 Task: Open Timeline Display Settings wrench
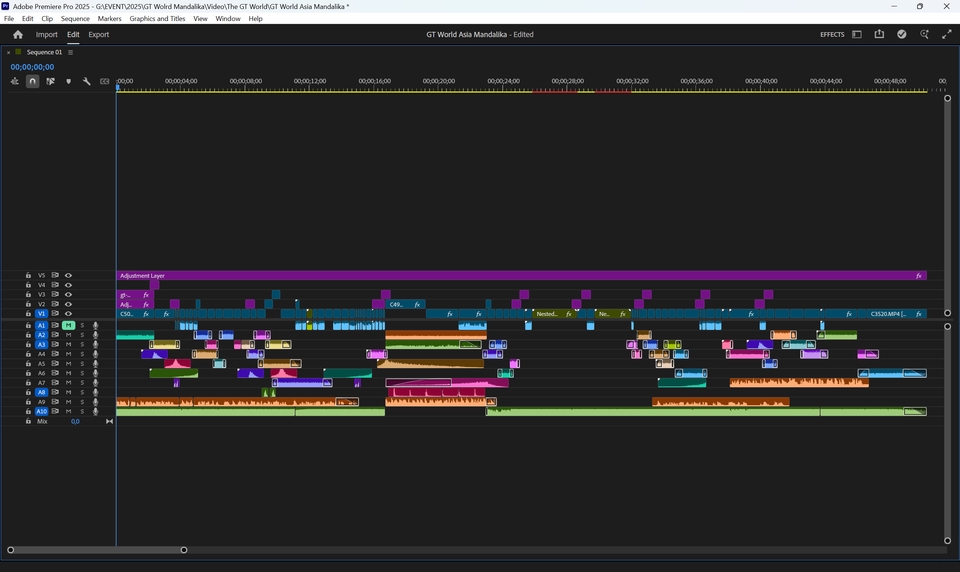[x=87, y=81]
